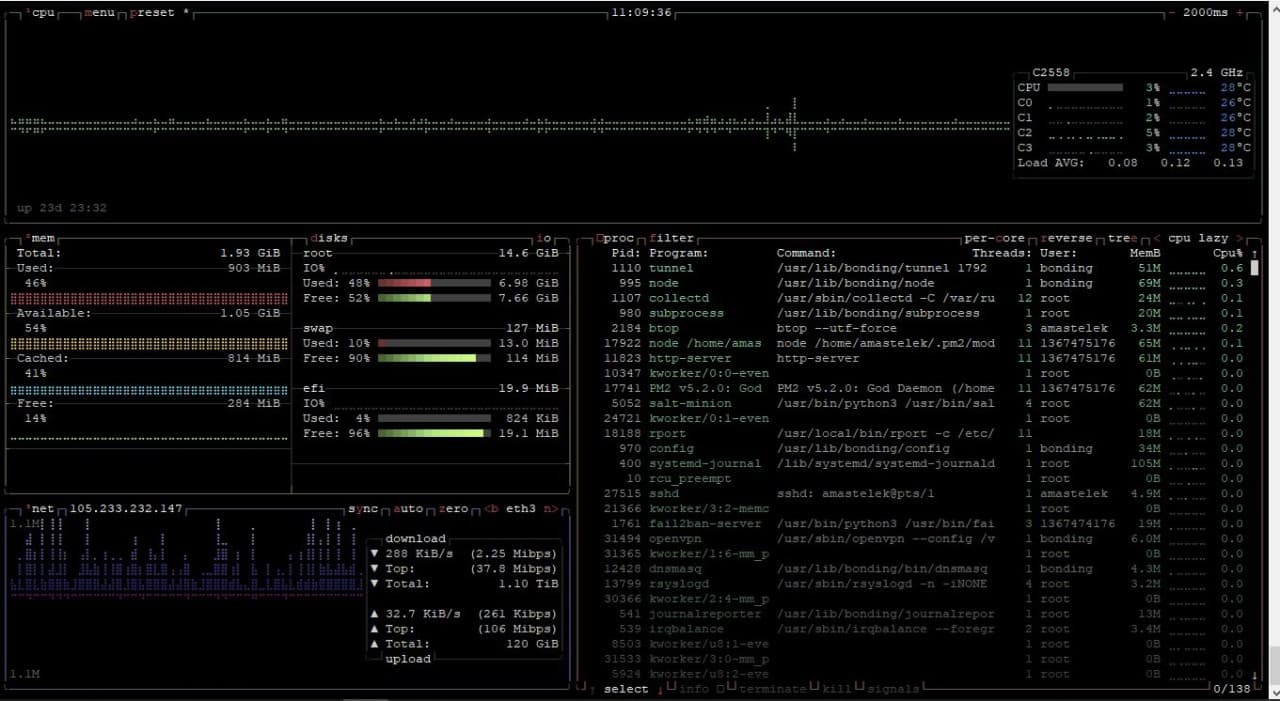Switch disks box into io mode
This screenshot has width=1280, height=701.
pos(545,238)
